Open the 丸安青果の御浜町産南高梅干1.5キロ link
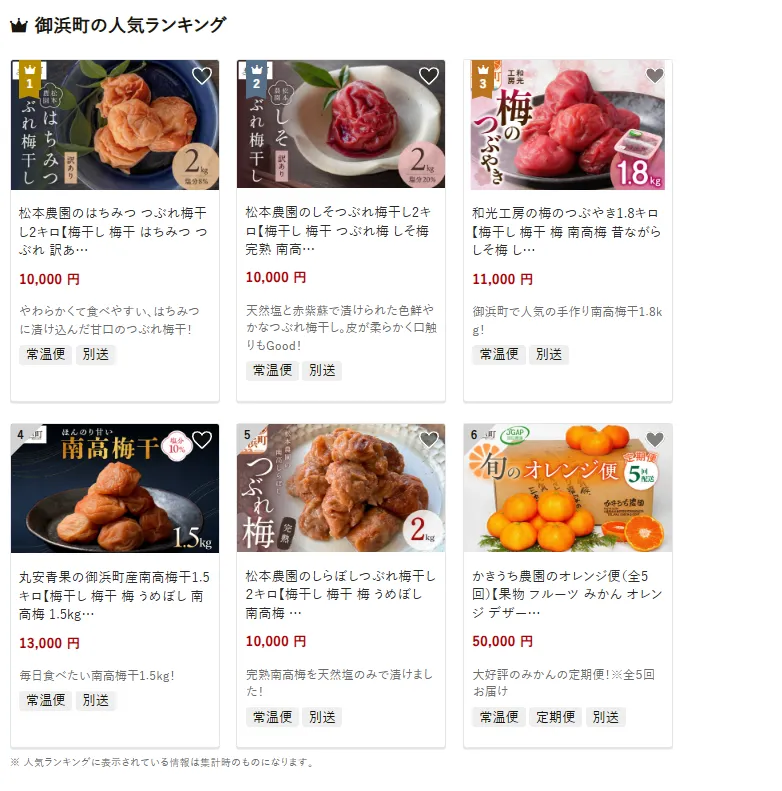Screen dimensions: 782x791 (114, 595)
